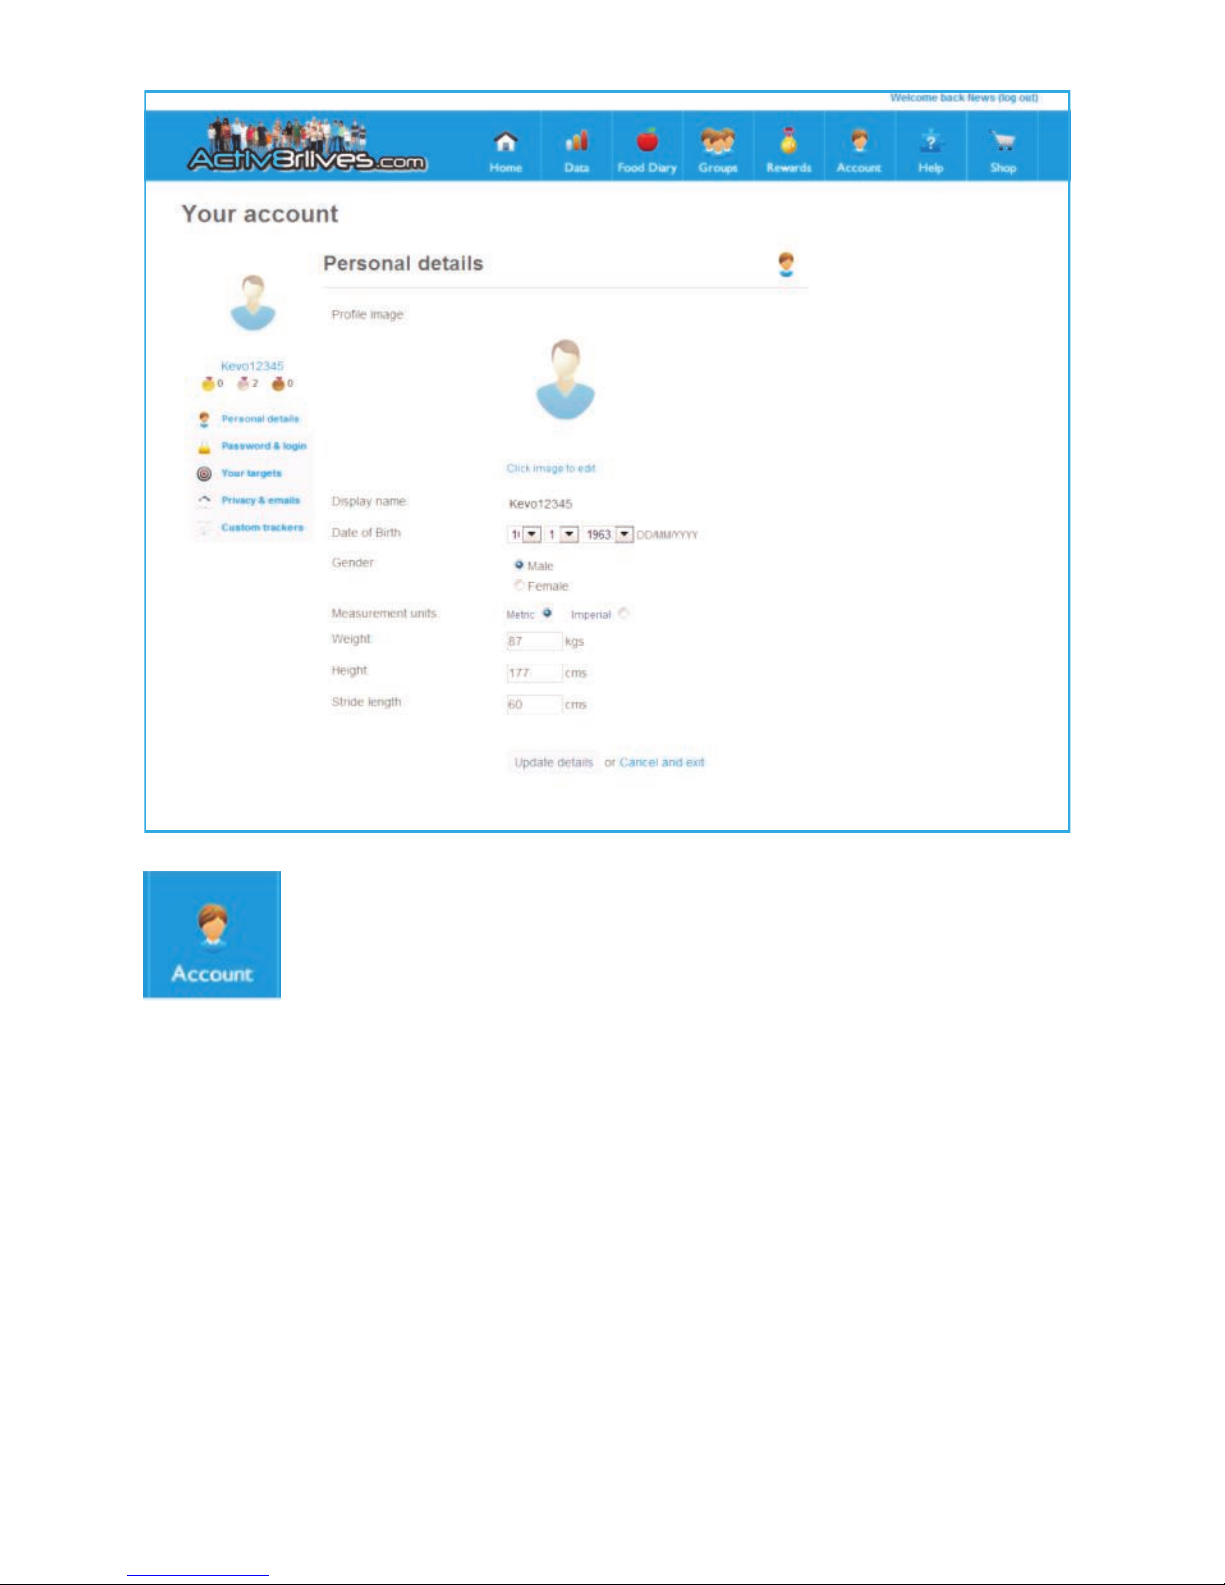
Task: Open Account in the top navigation bar
Action: coord(859,150)
